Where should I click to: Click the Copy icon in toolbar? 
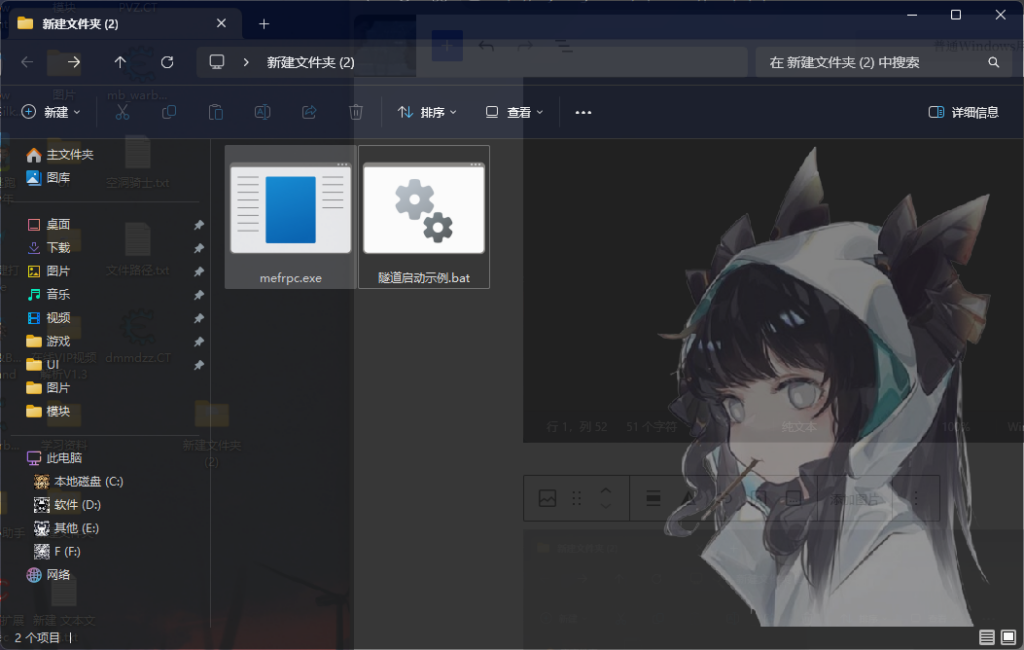pos(169,112)
